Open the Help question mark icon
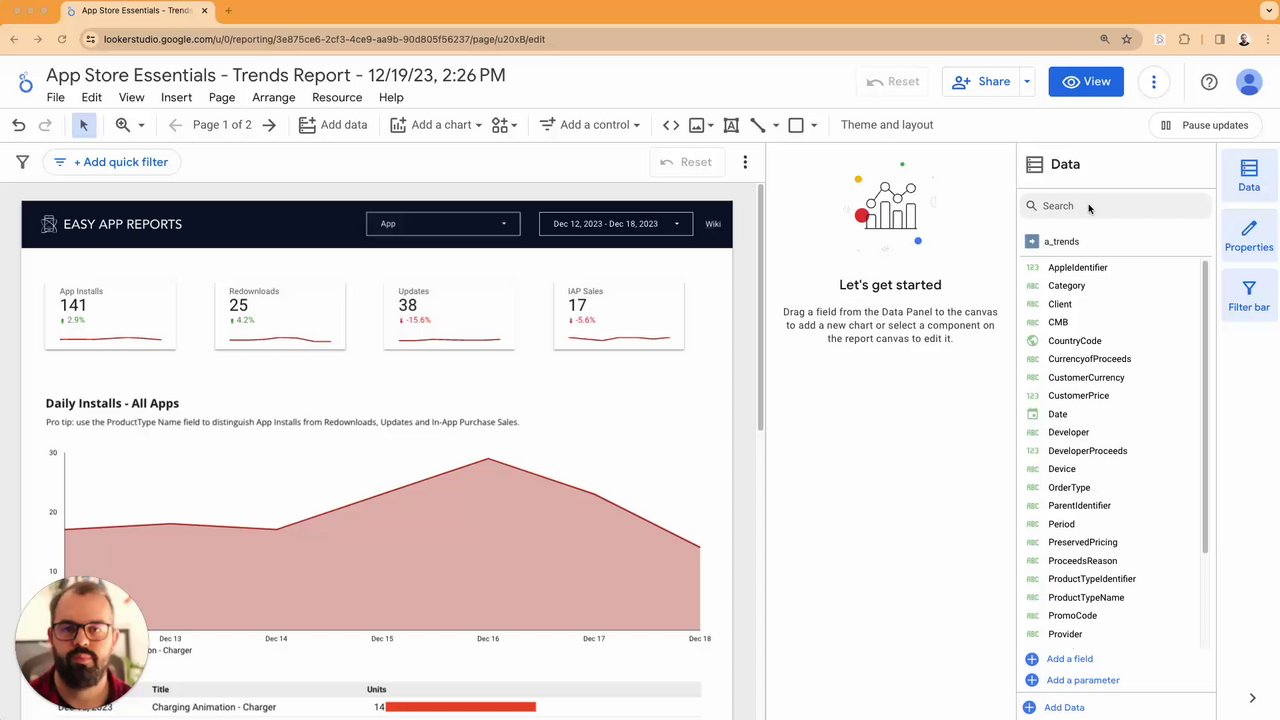This screenshot has height=720, width=1280. click(x=1209, y=82)
